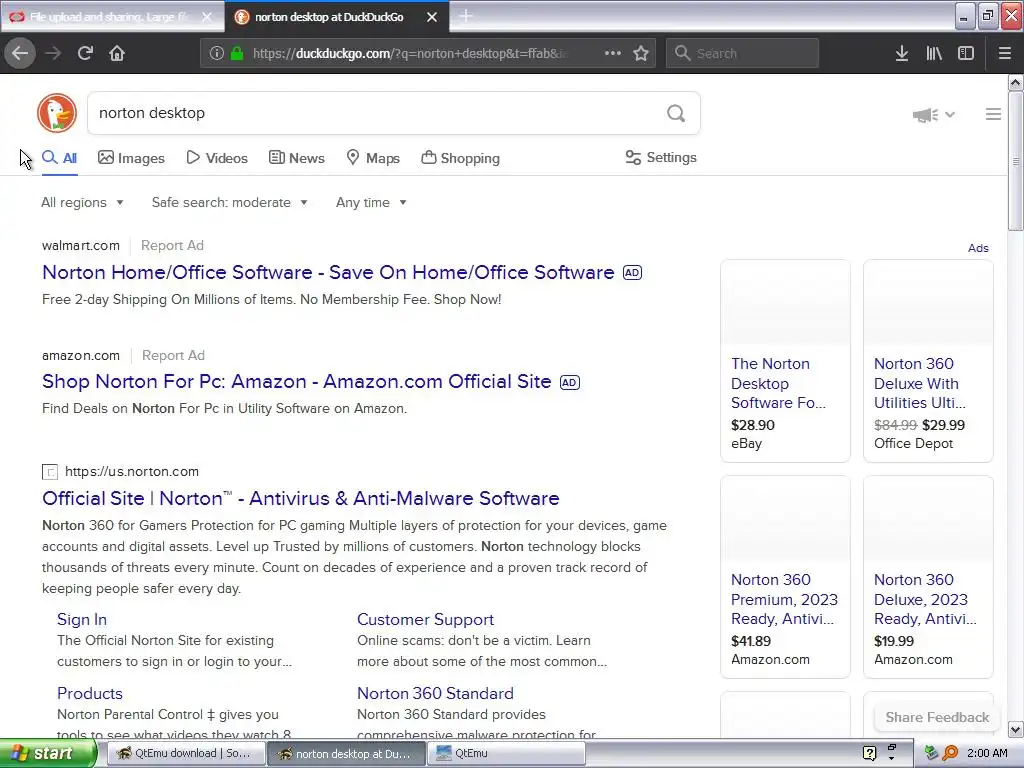Switch to Maps results tab
Screen dimensions: 1024x768
[x=373, y=158]
